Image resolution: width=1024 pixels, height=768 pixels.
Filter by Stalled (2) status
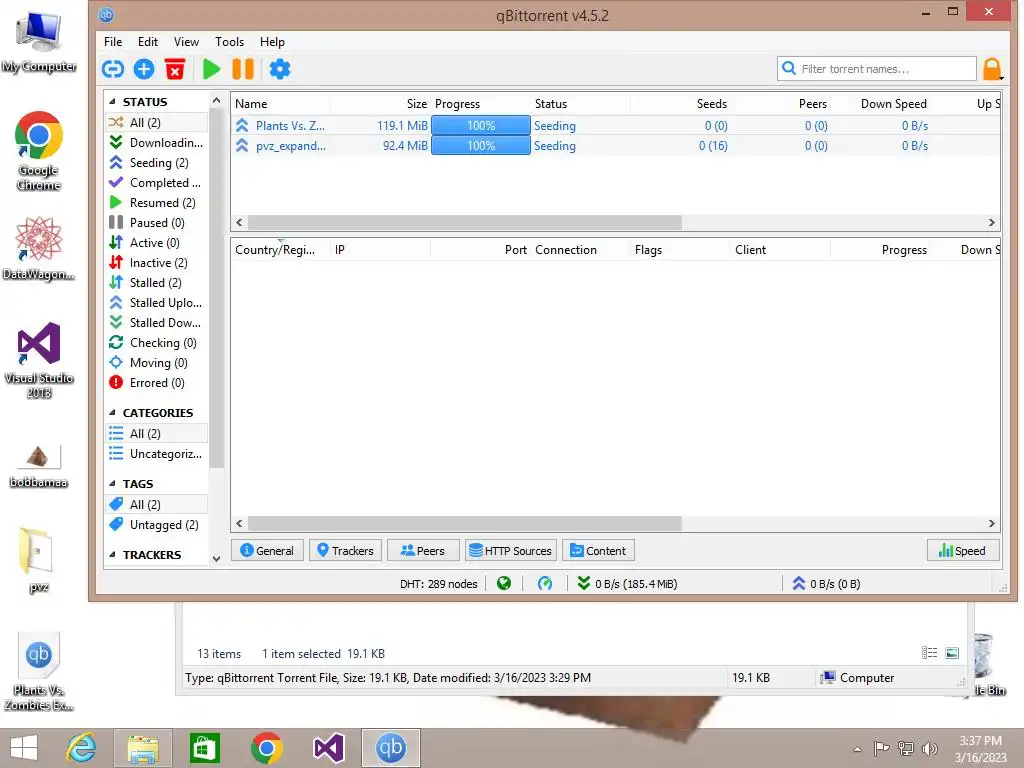(156, 283)
